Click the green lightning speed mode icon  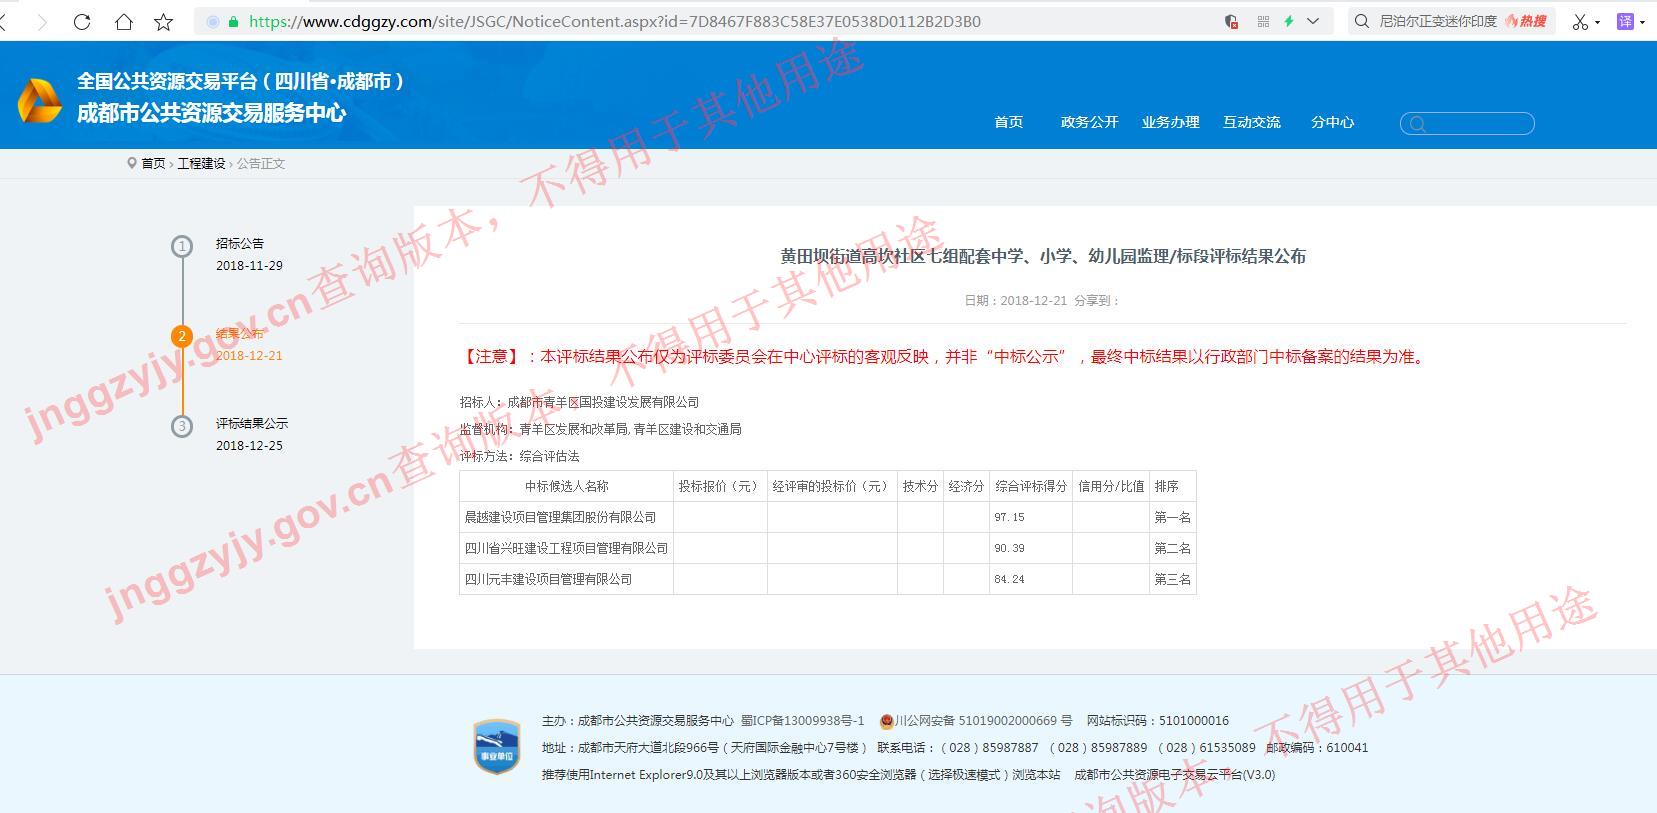1289,21
